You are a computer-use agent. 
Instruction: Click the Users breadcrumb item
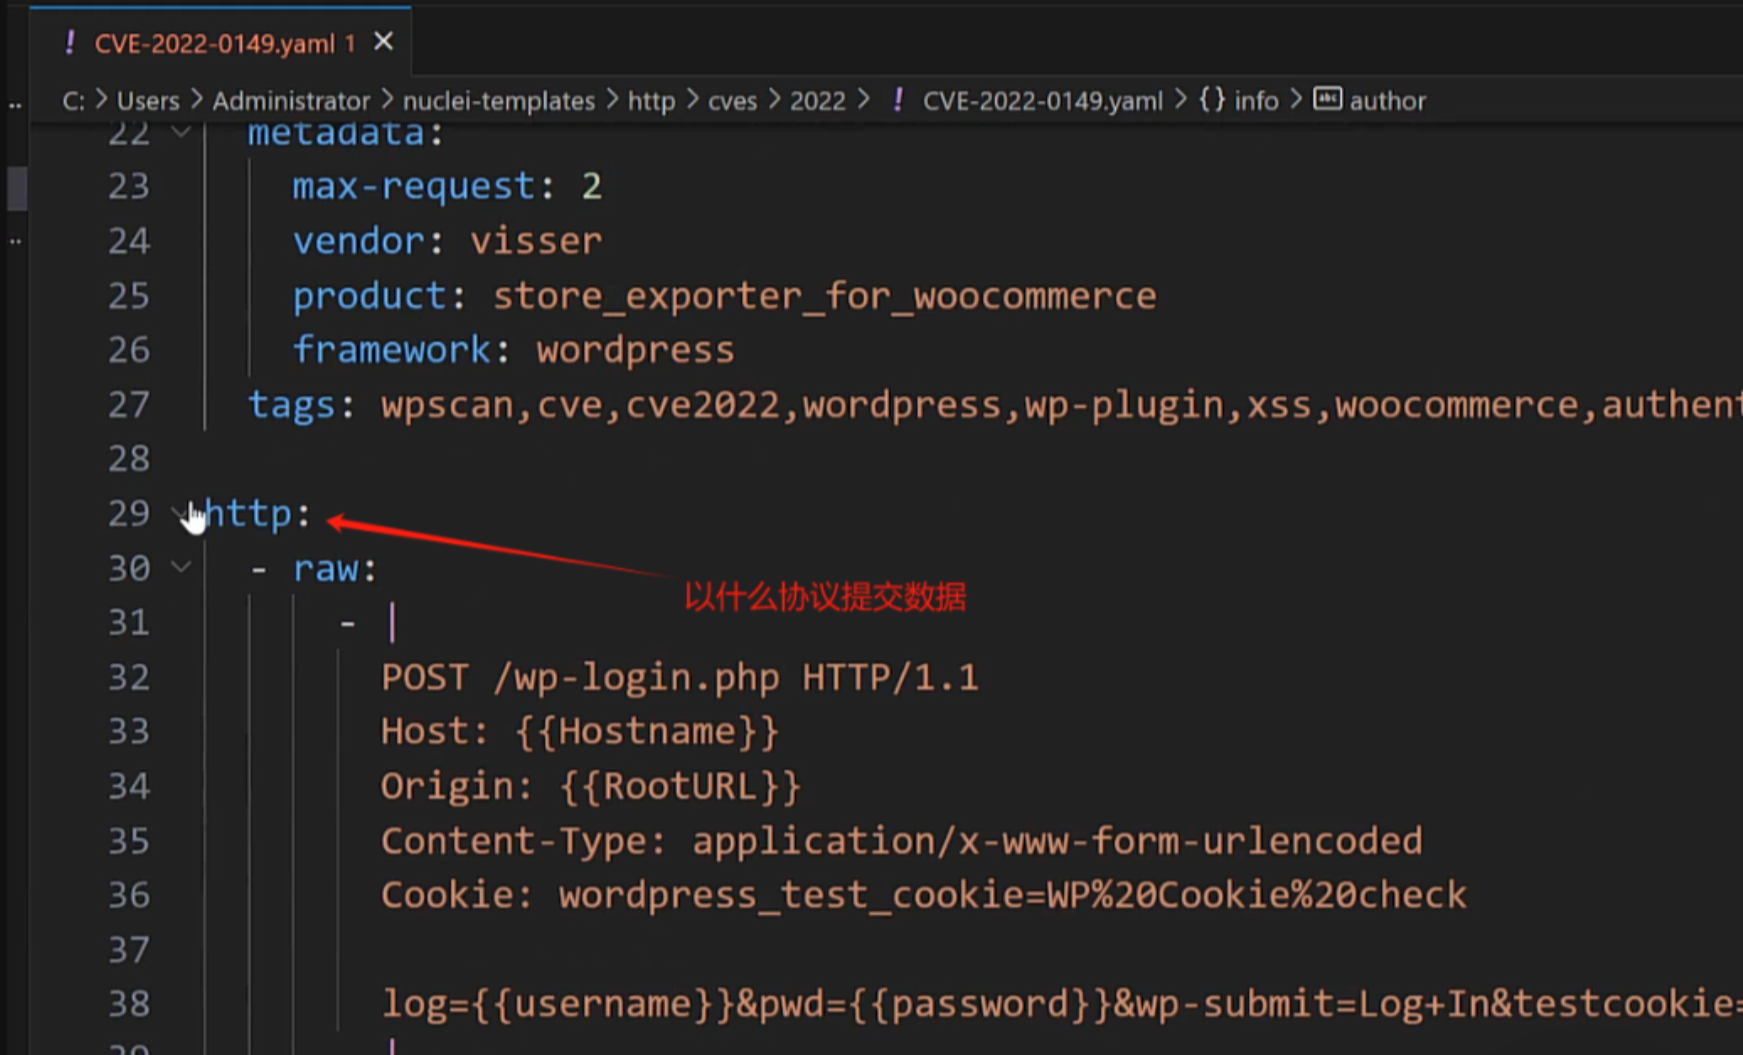pos(148,101)
